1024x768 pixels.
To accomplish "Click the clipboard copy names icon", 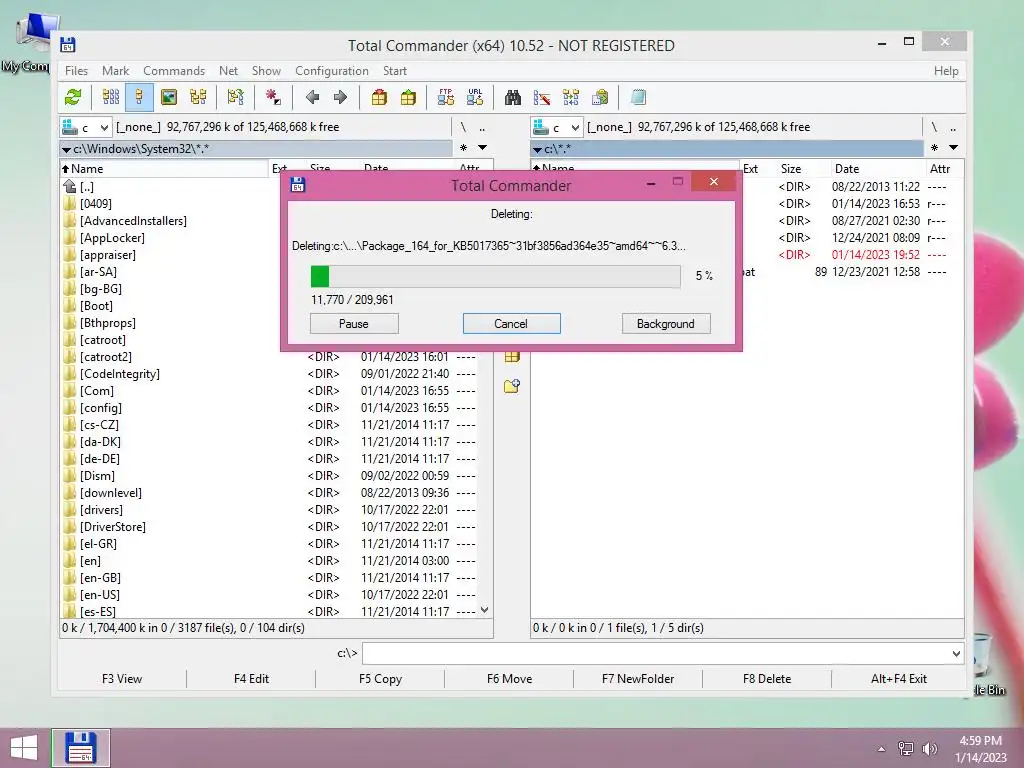I will click(x=600, y=98).
